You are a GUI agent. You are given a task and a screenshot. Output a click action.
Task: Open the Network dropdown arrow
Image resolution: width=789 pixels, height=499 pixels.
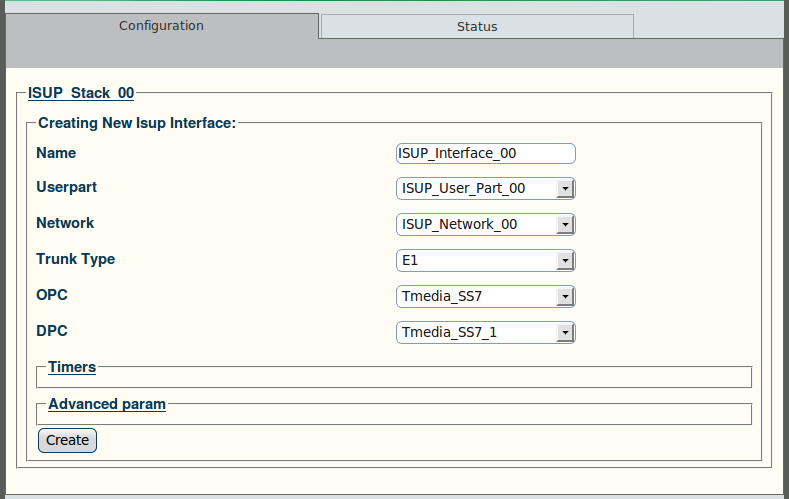coord(565,224)
